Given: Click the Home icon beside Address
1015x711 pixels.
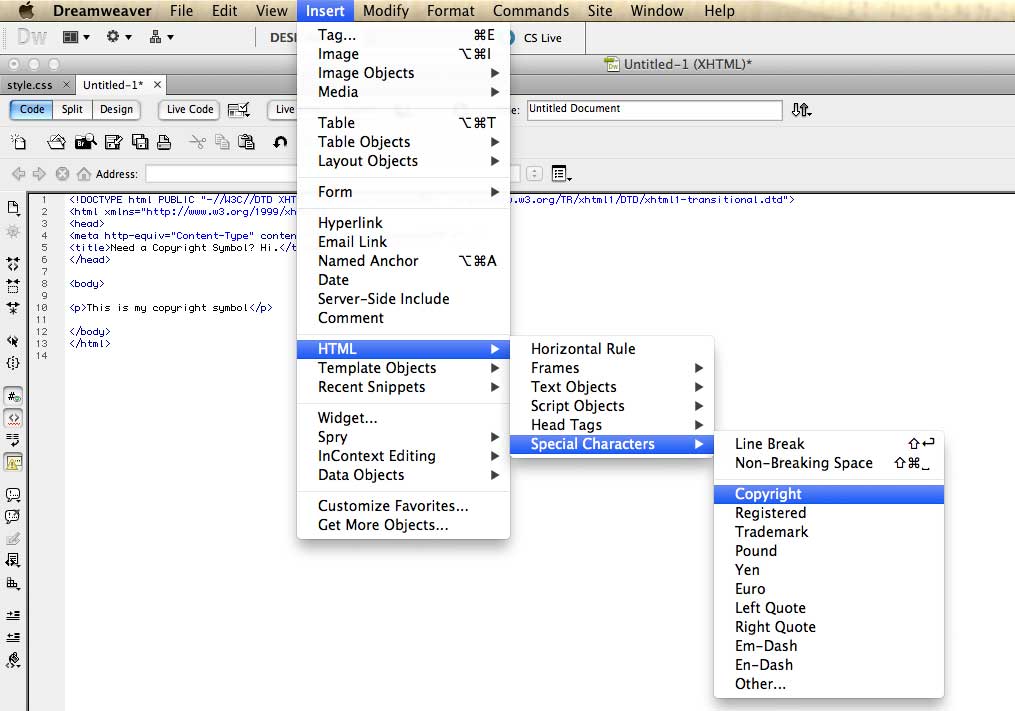Looking at the screenshot, I should point(84,174).
